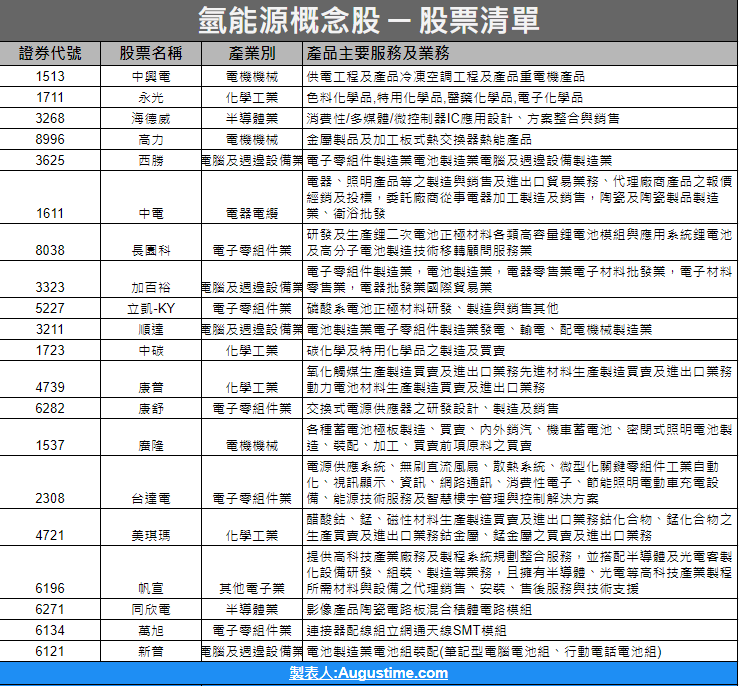Select stock name 中興電
The image size is (739, 686).
pyautogui.click(x=151, y=76)
